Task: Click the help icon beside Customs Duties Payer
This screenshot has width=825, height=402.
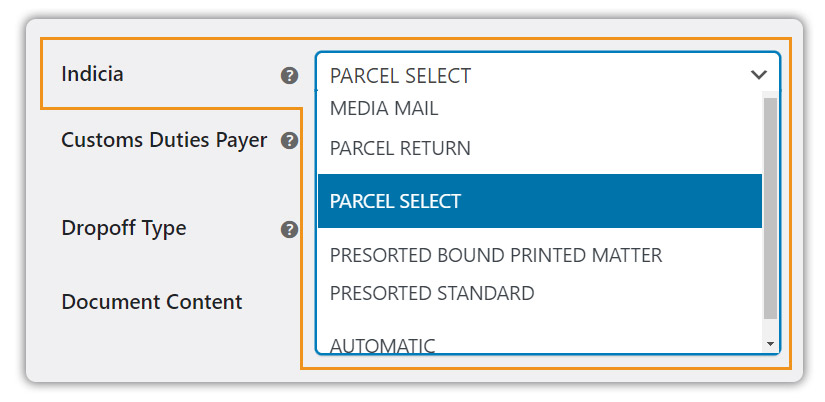Action: click(x=289, y=140)
